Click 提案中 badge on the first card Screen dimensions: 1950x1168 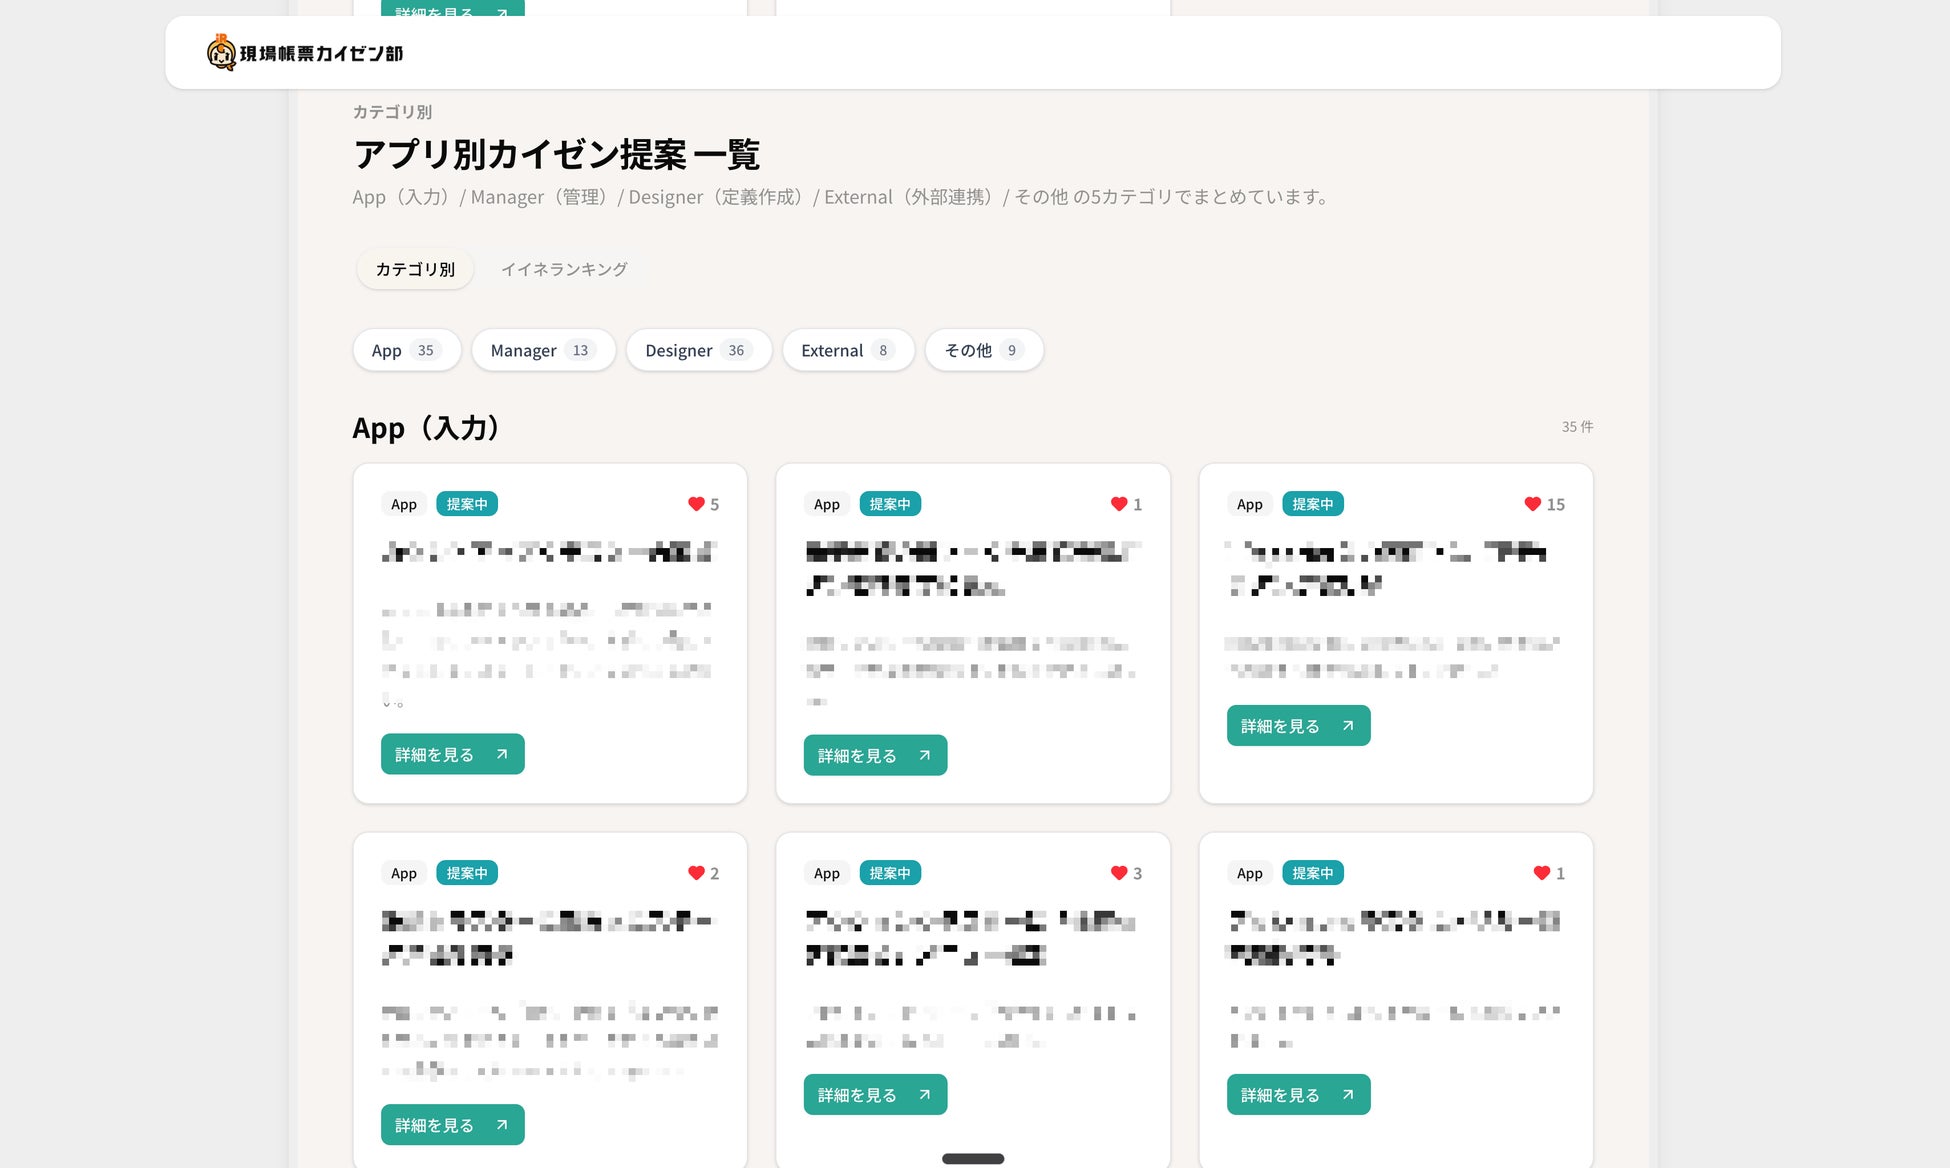[467, 504]
